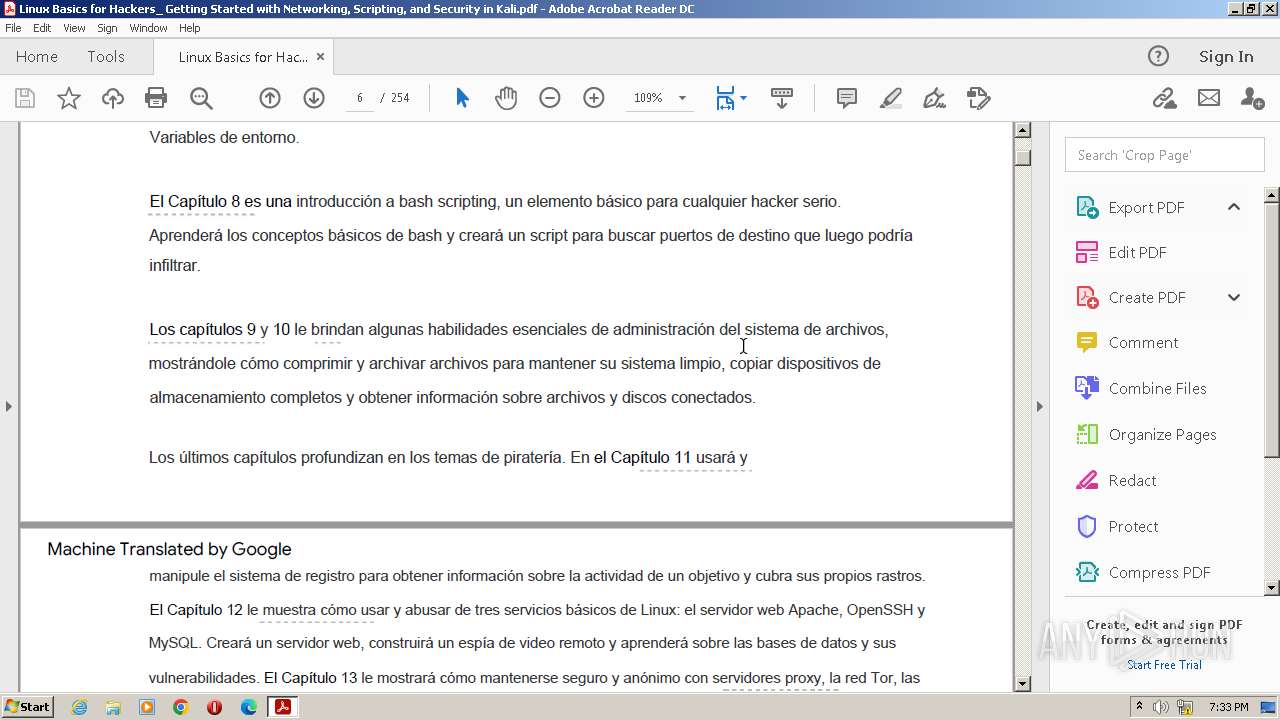Click the Search 'Crop Page' field
This screenshot has width=1280, height=720.
[x=1165, y=155]
